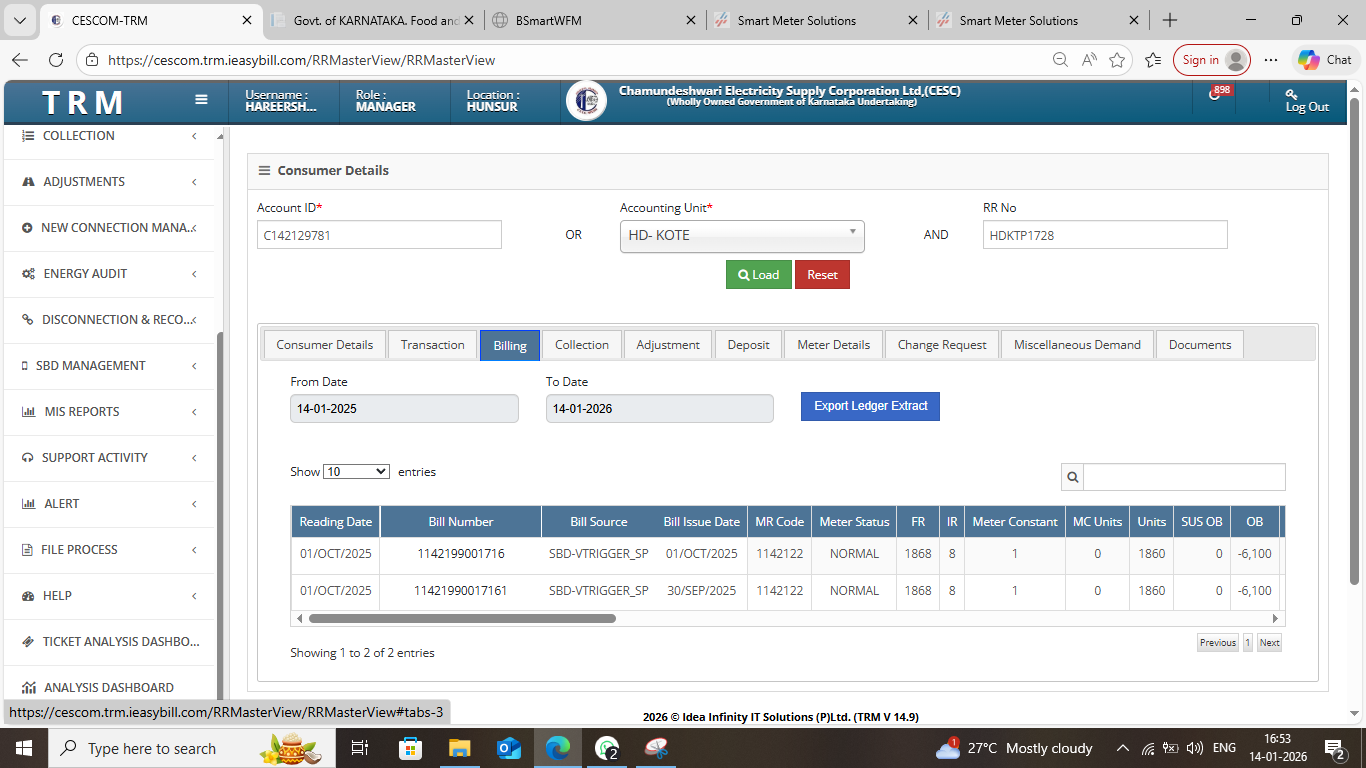Click the Ticket Analysis Dashboard sidebar icon
Screen dimensions: 1366x768
pos(28,642)
